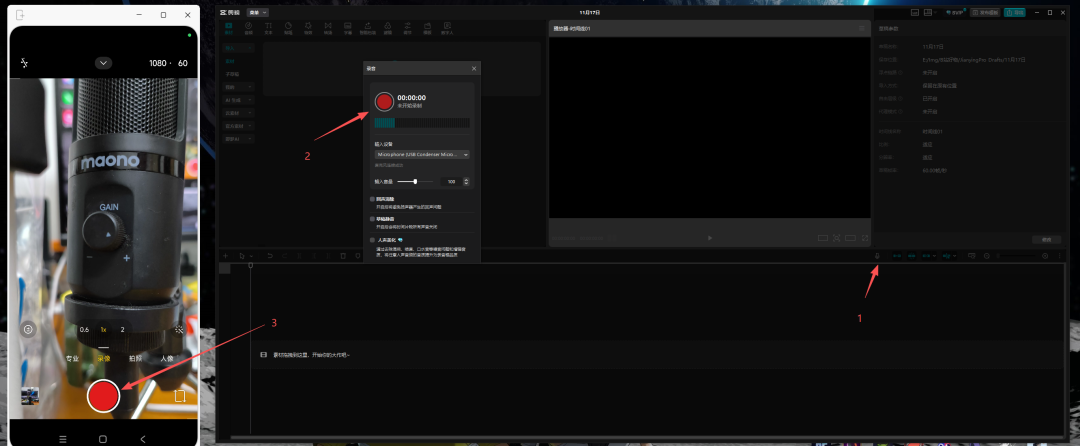1080x446 pixels.
Task: Open the gallery thumbnail in phone camera
Action: 30,396
